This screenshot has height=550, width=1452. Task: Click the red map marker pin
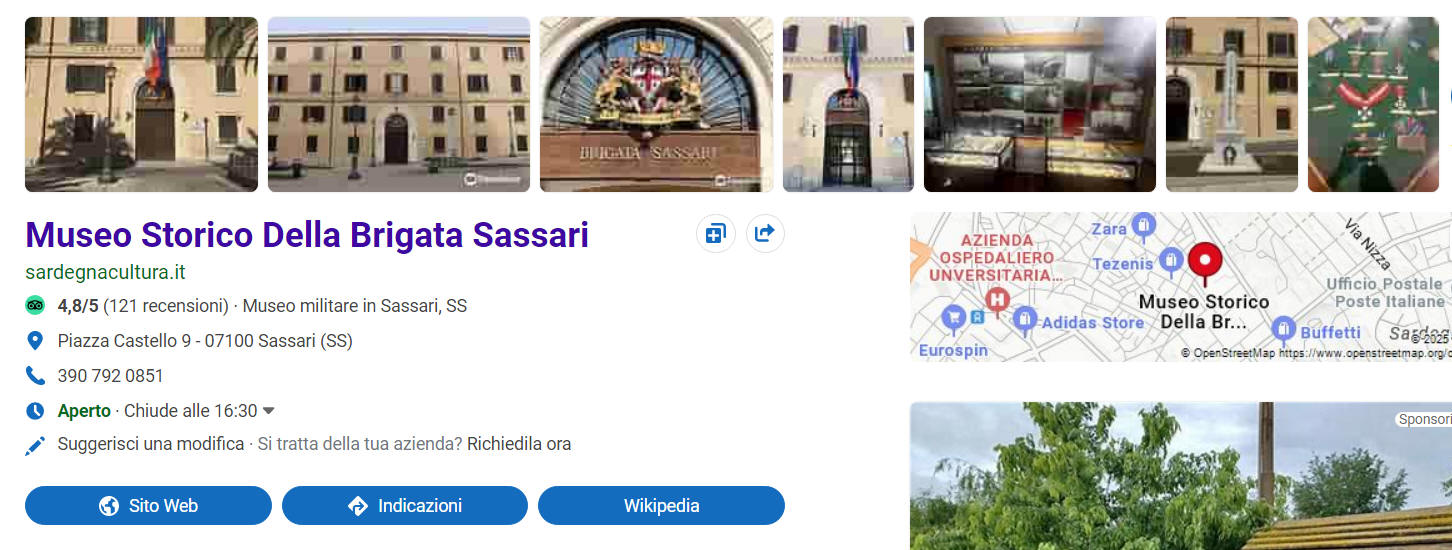1204,262
